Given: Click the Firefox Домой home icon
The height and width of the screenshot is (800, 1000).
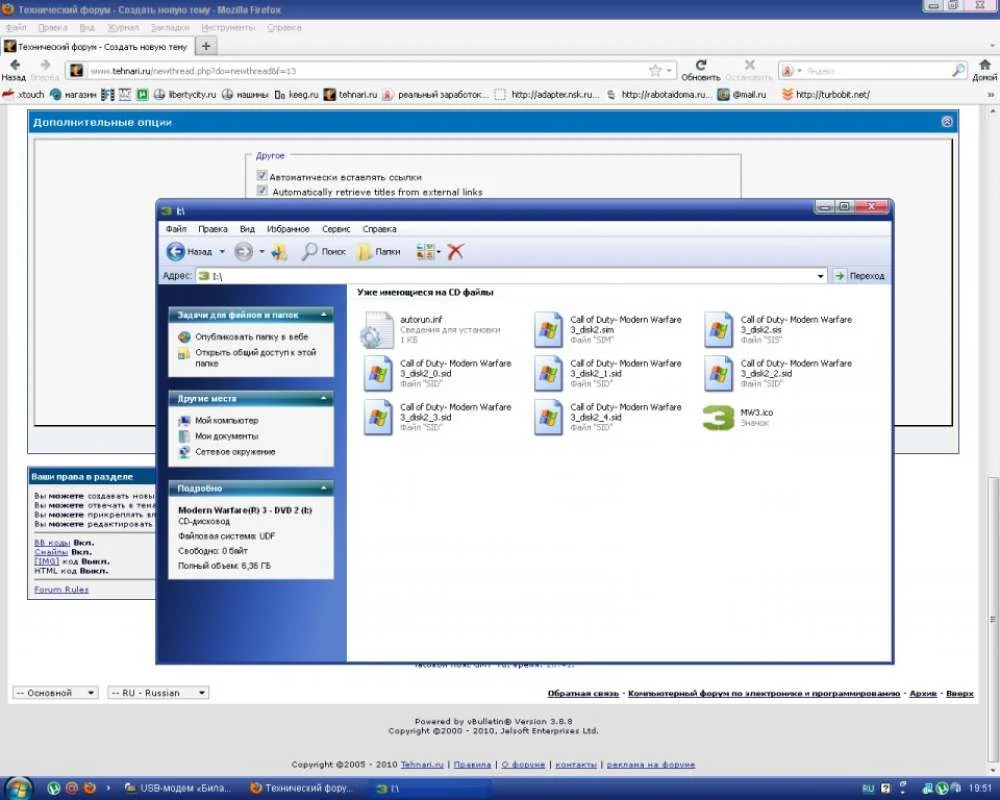Looking at the screenshot, I should tap(984, 66).
